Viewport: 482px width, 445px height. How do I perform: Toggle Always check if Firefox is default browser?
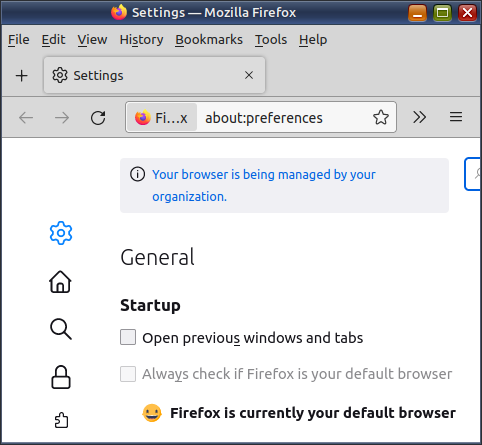point(128,374)
